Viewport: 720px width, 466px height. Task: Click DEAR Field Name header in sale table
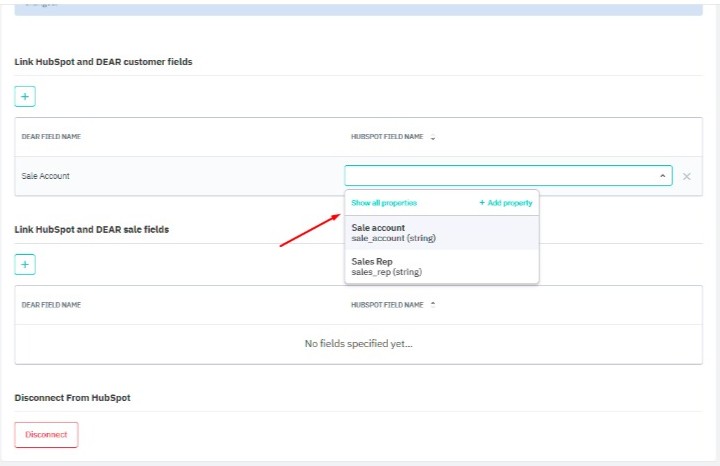click(51, 305)
